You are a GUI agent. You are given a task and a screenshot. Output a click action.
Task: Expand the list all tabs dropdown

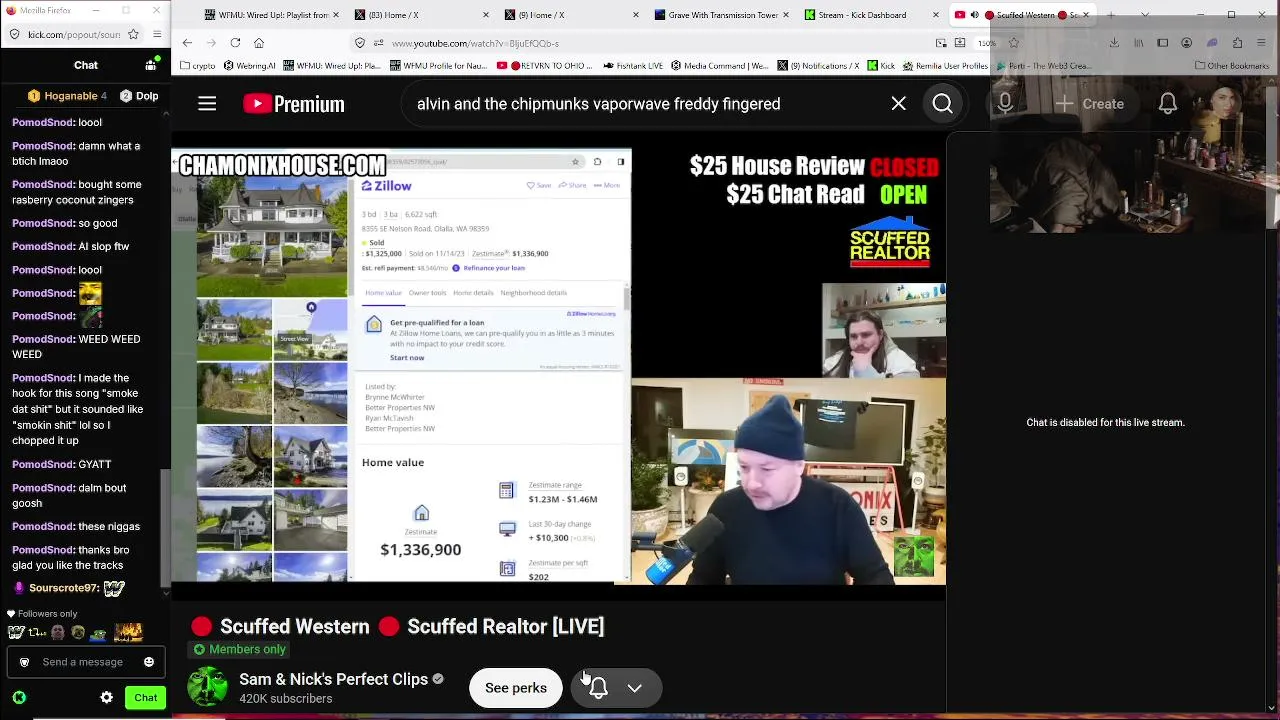click(x=1143, y=15)
